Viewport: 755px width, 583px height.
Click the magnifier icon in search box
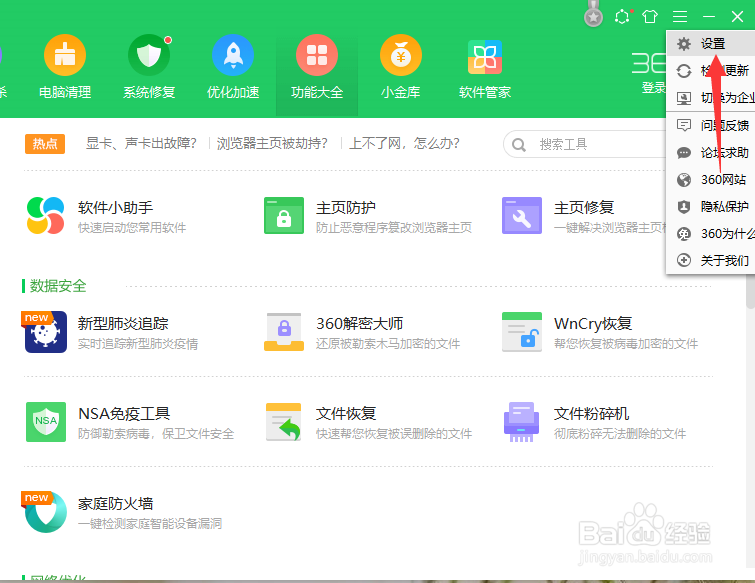519,144
